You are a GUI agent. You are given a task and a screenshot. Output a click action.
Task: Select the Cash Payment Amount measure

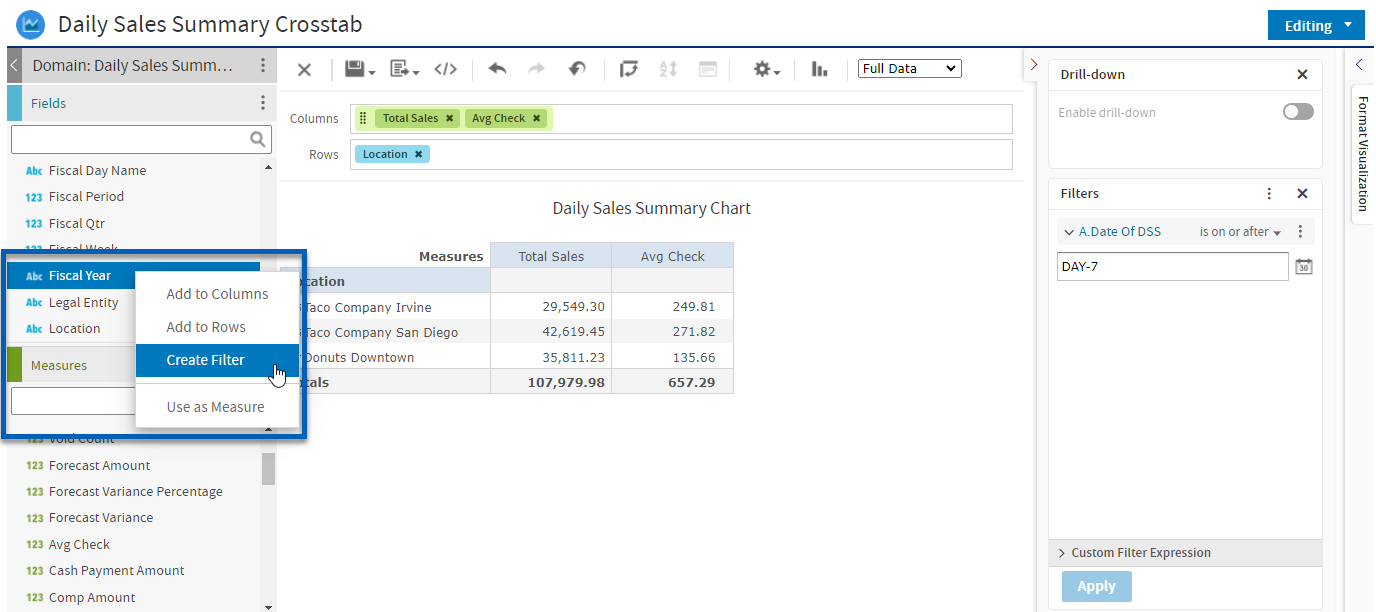116,570
